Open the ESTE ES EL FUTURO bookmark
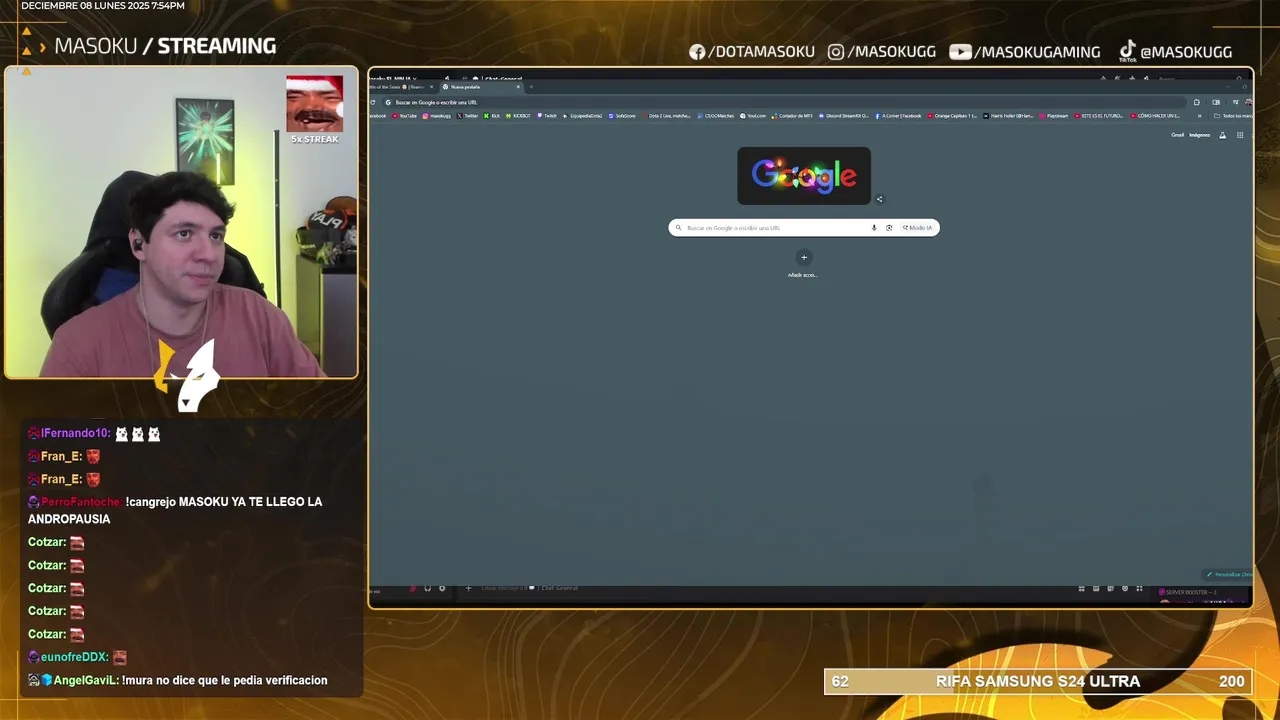1280x720 pixels. (1099, 116)
